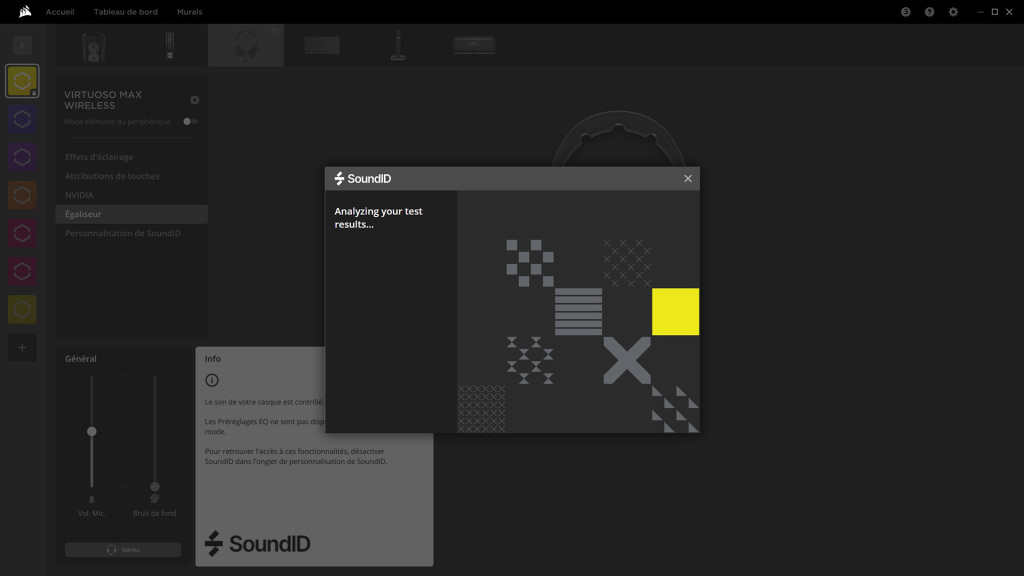Open notifications badge showing 3

point(906,12)
